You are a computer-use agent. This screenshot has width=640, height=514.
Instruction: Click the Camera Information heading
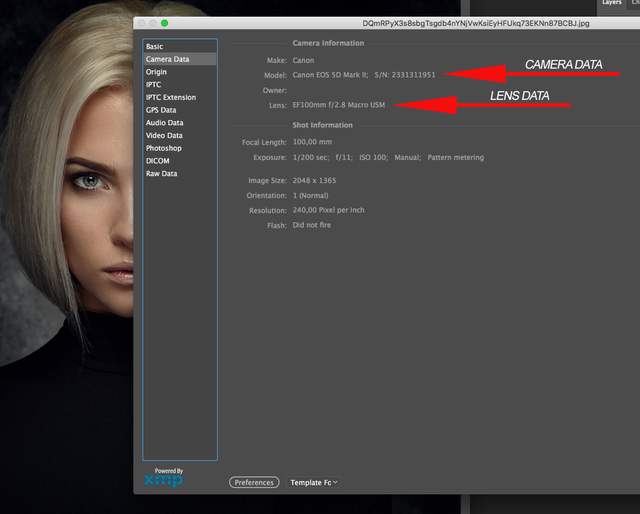[328, 43]
